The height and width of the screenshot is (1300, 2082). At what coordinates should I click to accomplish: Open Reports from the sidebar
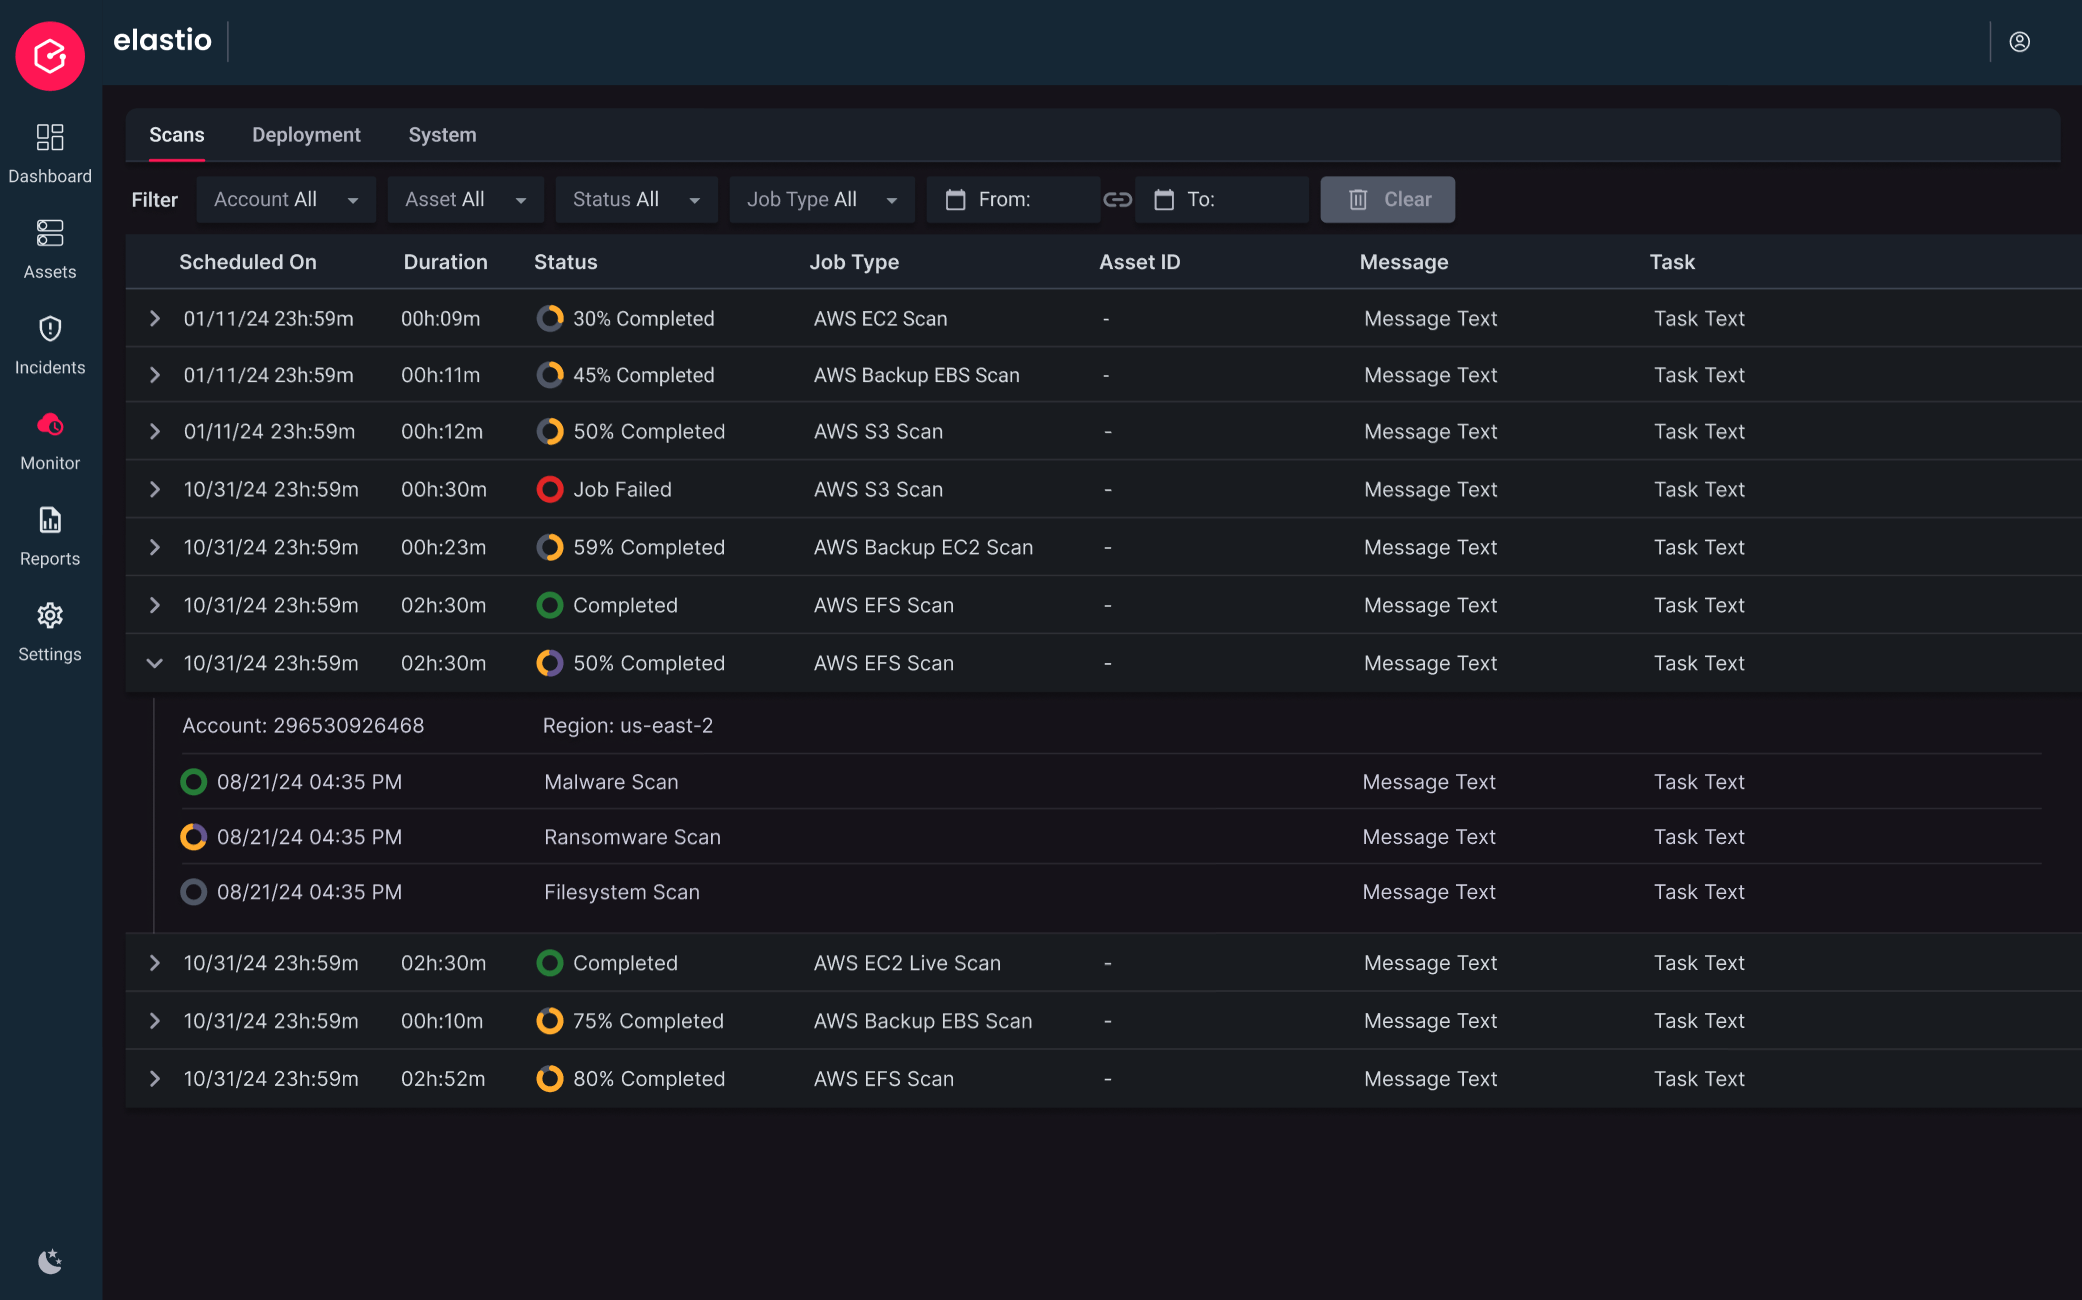pos(50,521)
